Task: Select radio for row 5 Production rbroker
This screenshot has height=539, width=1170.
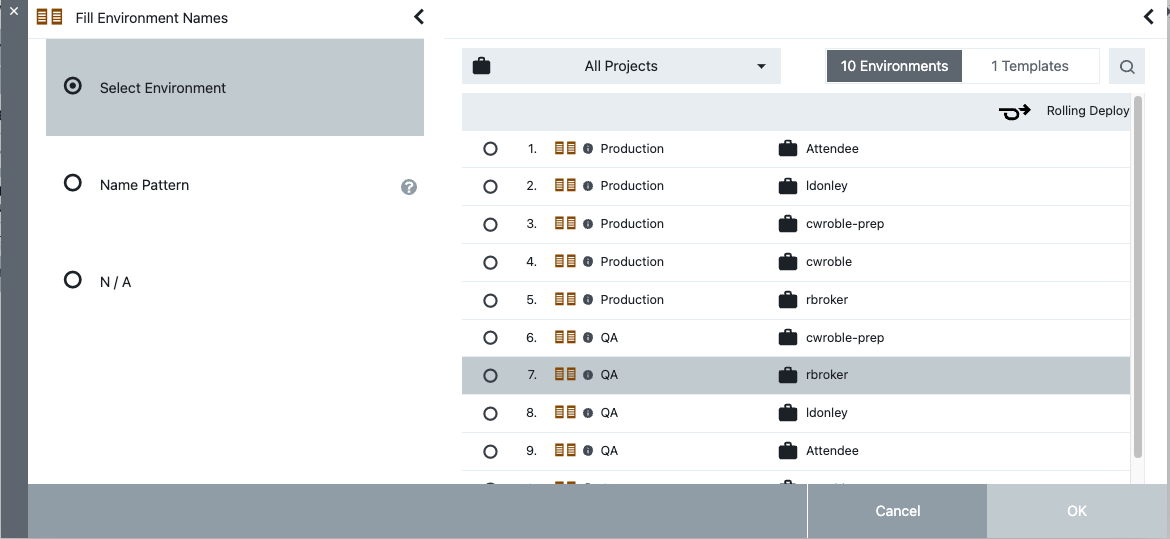Action: click(x=490, y=300)
